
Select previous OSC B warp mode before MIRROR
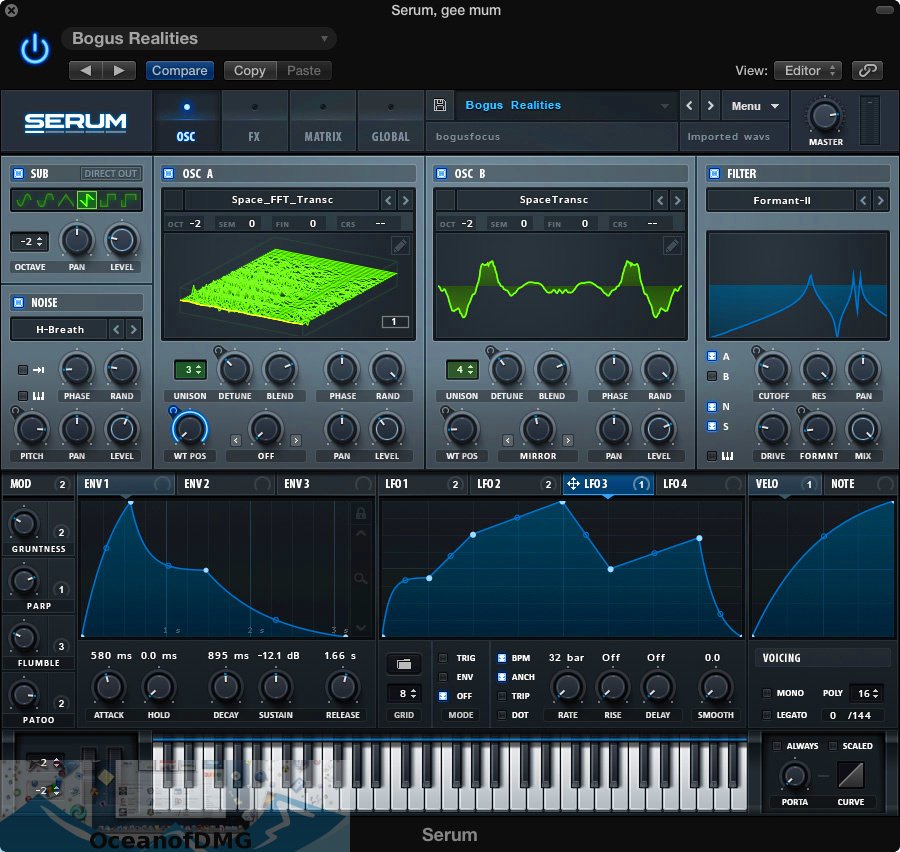coord(507,440)
